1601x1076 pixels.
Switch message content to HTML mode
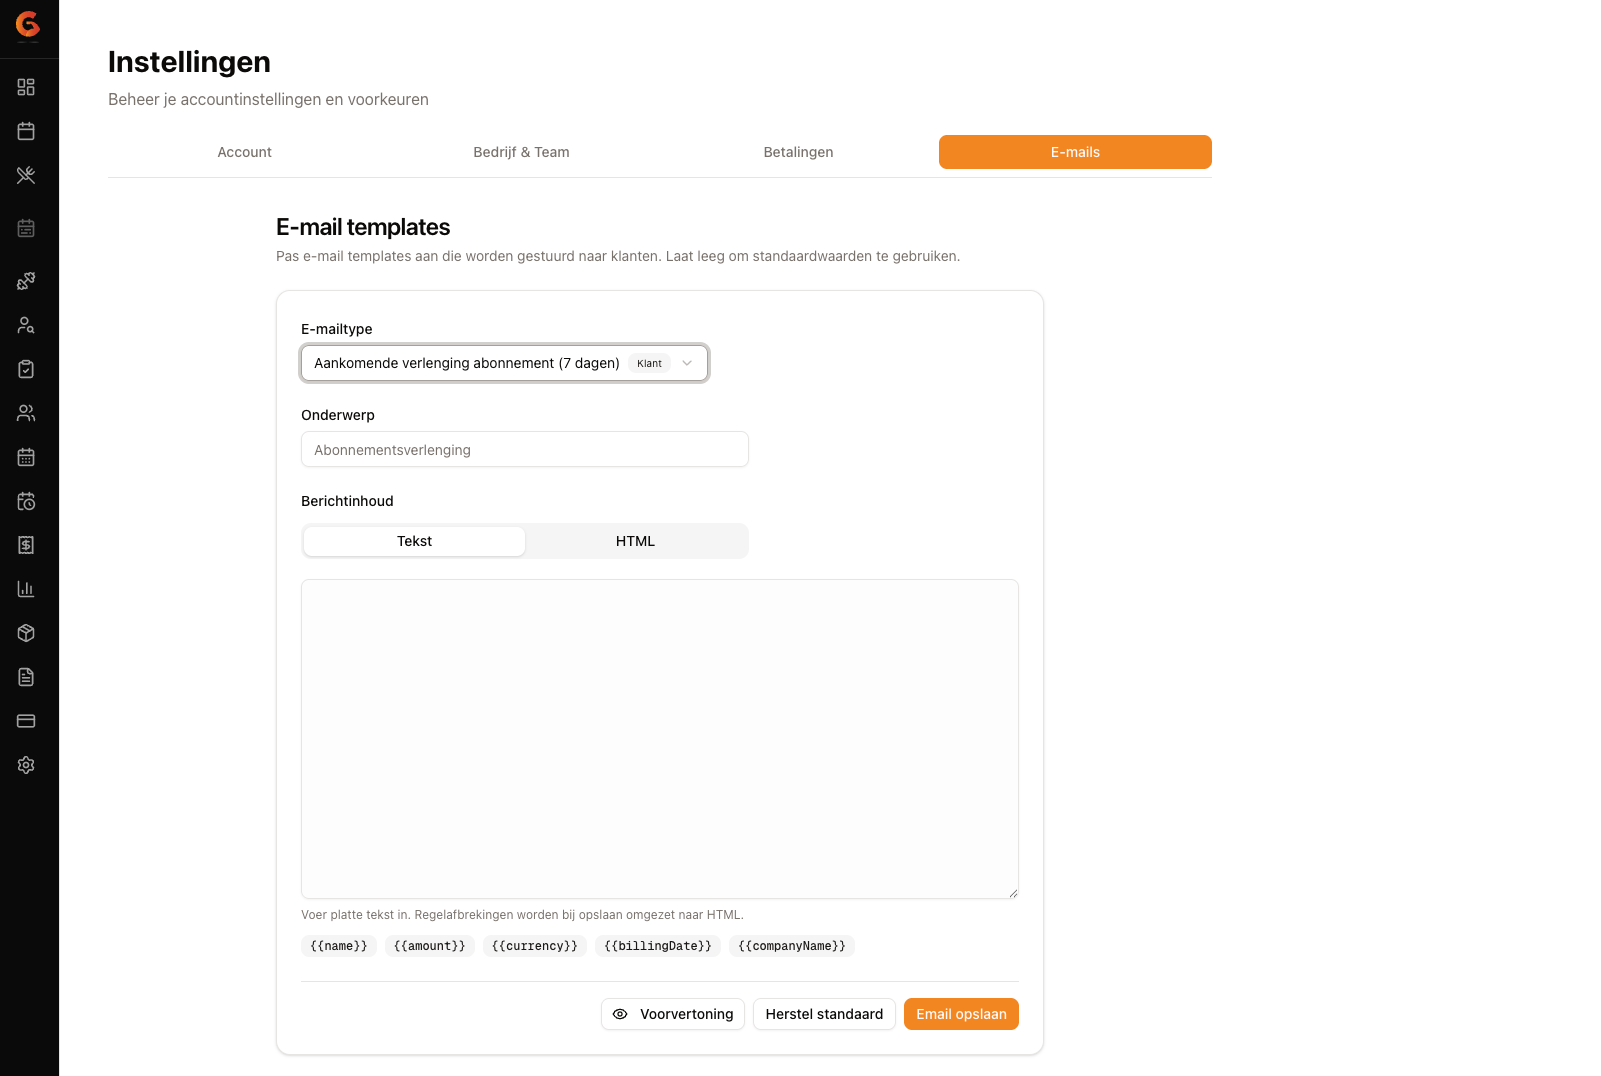tap(635, 541)
